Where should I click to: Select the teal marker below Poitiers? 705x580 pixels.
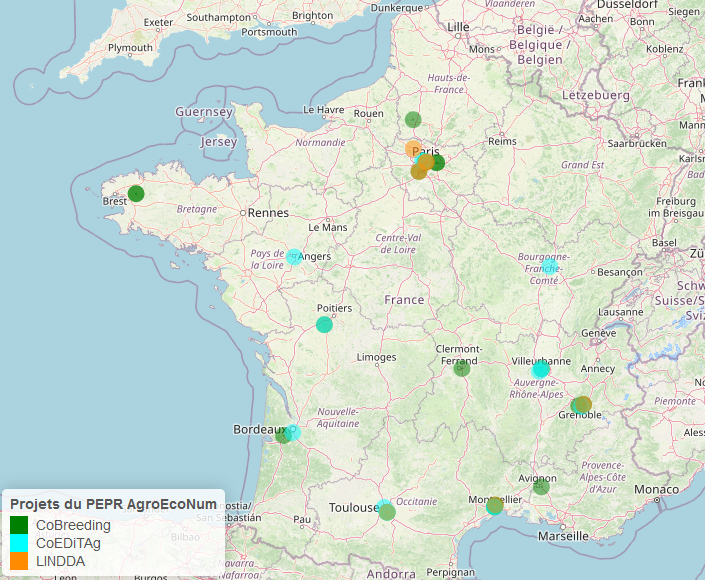tap(324, 324)
